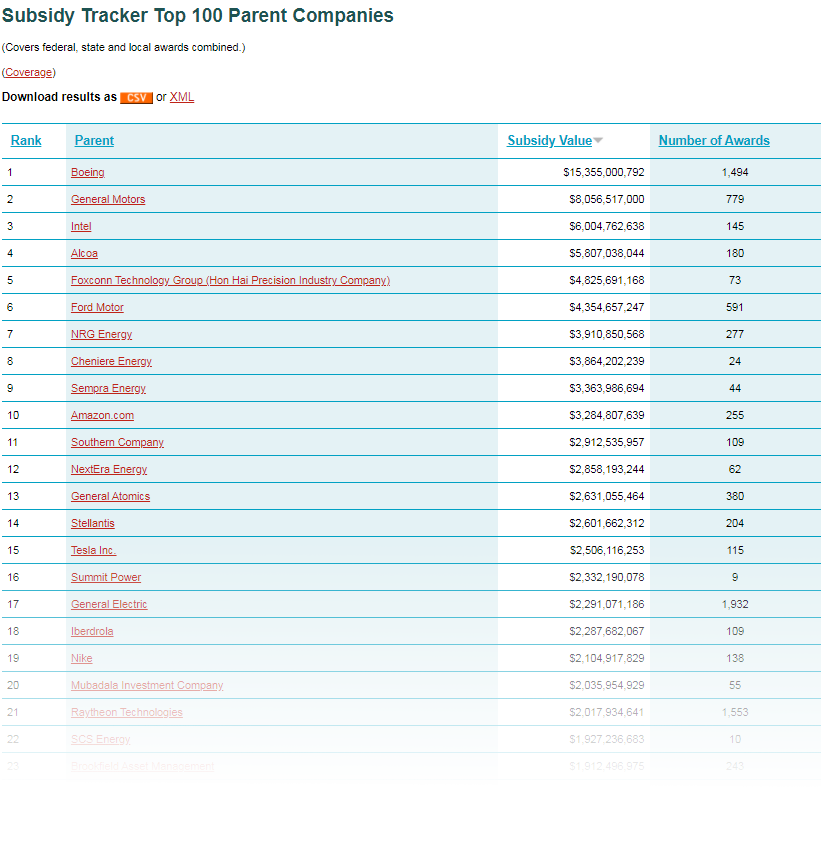This screenshot has width=824, height=853.
Task: Open the General Electric link
Action: (x=109, y=604)
